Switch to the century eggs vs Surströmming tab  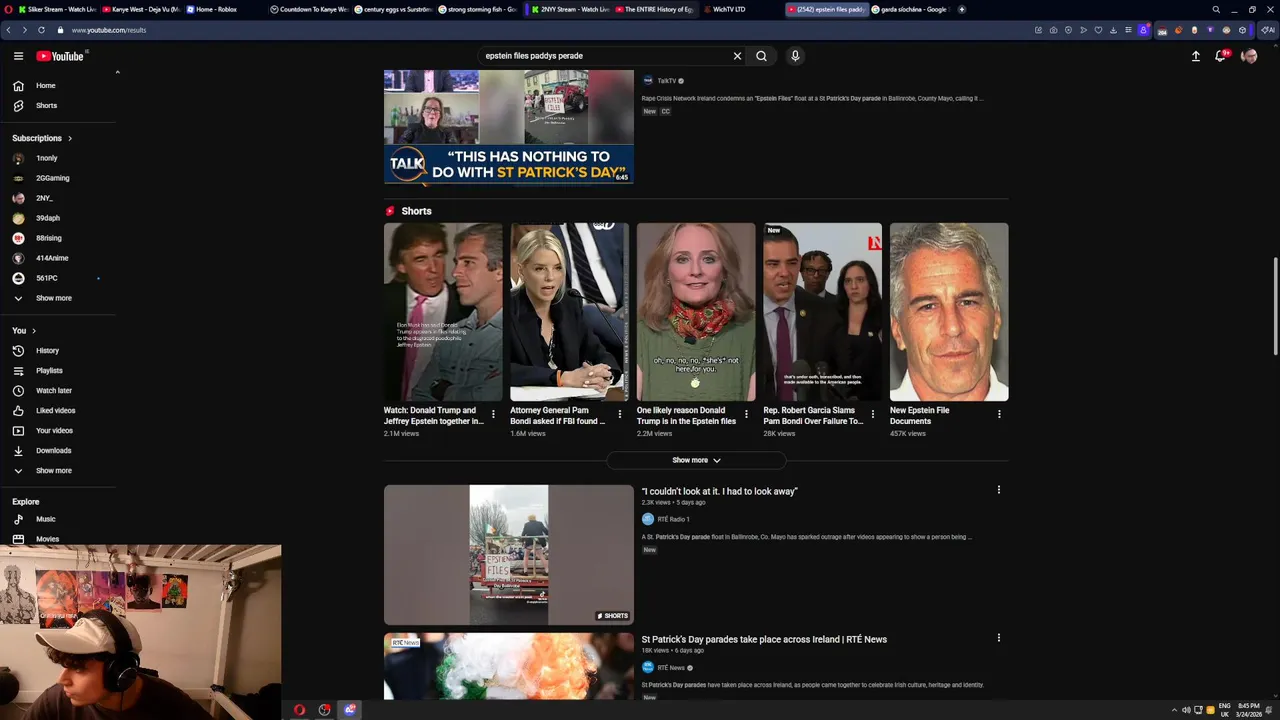(x=392, y=9)
